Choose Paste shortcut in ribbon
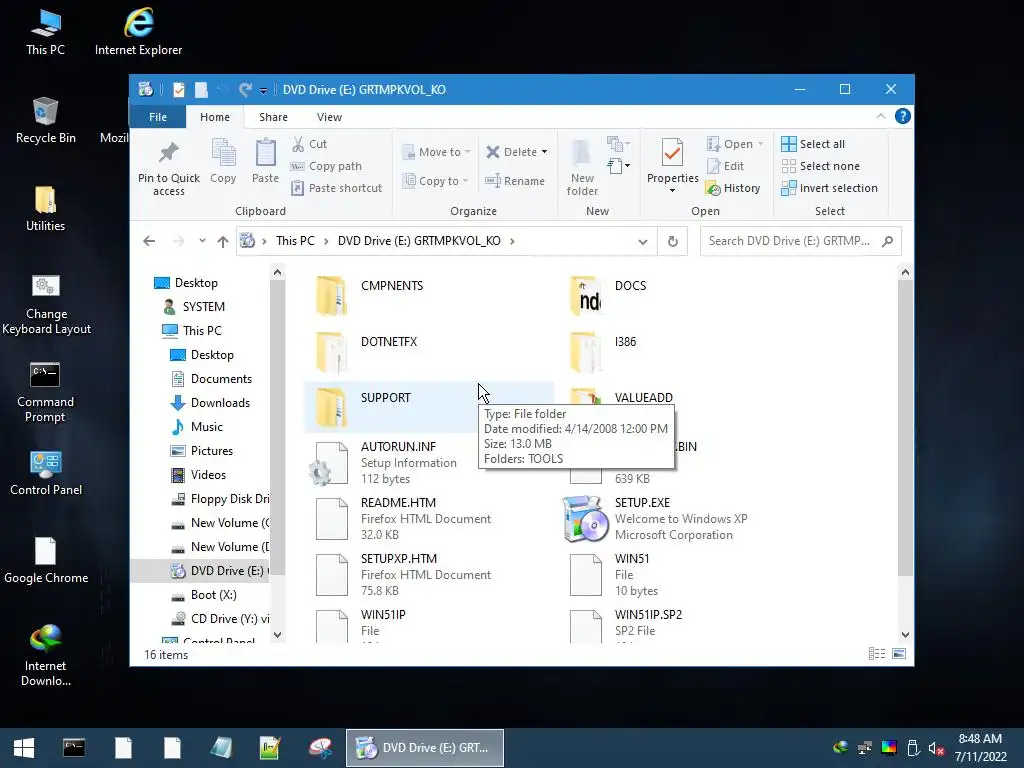This screenshot has height=768, width=1024. point(336,188)
